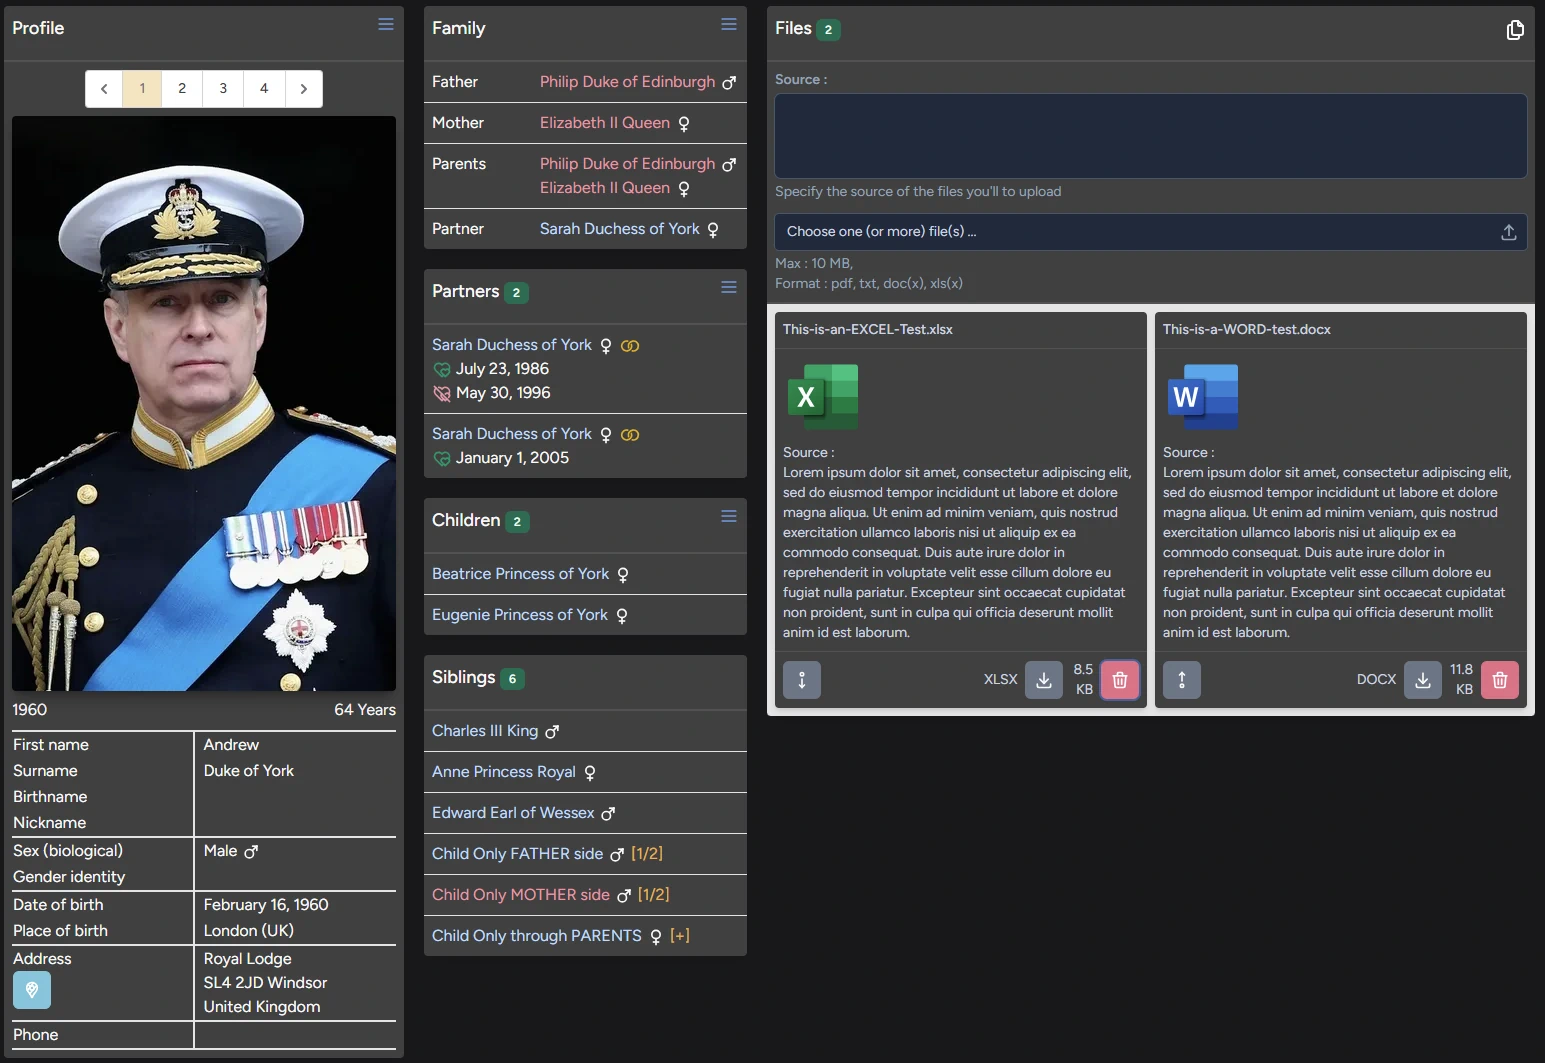Expand the Partners panel menu

tap(728, 288)
